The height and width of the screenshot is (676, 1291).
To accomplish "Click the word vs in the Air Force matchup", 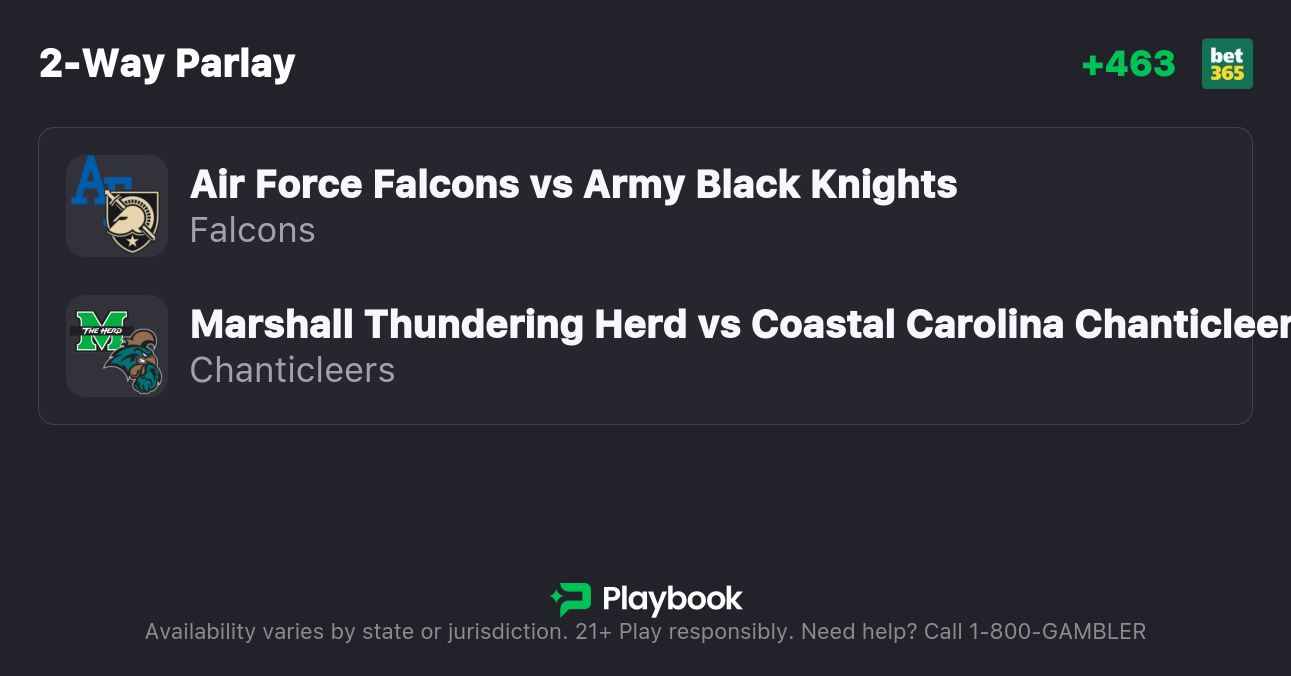I will (552, 185).
